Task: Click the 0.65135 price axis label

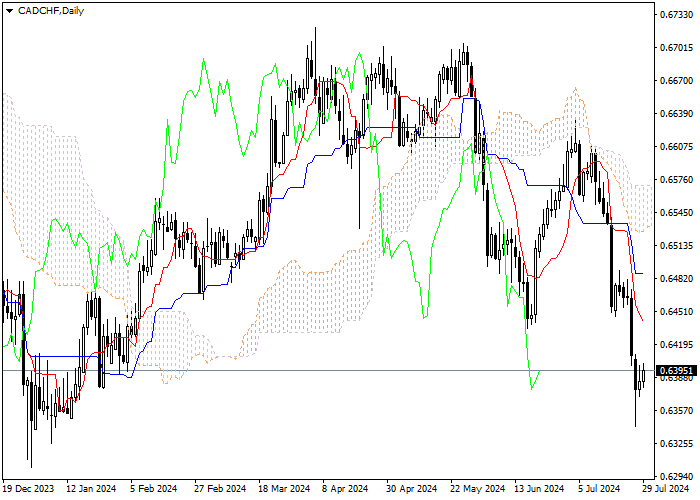Action: click(x=677, y=246)
